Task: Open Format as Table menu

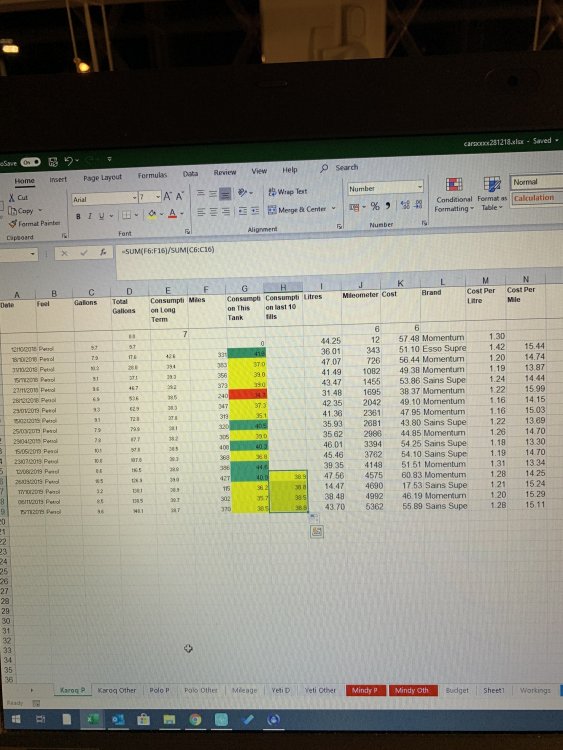Action: point(492,194)
